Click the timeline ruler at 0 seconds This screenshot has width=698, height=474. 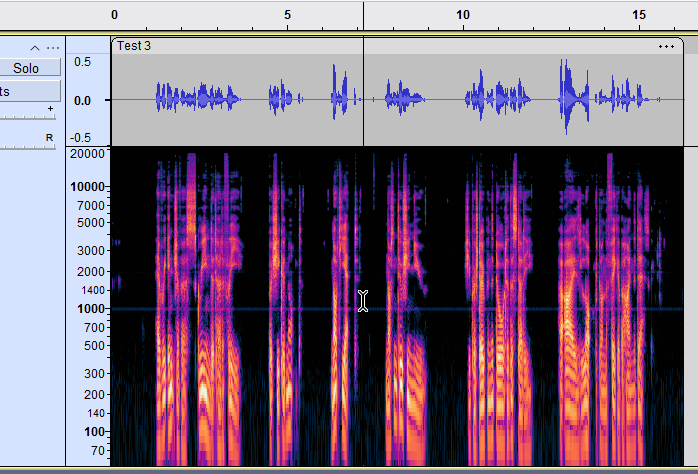click(x=114, y=15)
